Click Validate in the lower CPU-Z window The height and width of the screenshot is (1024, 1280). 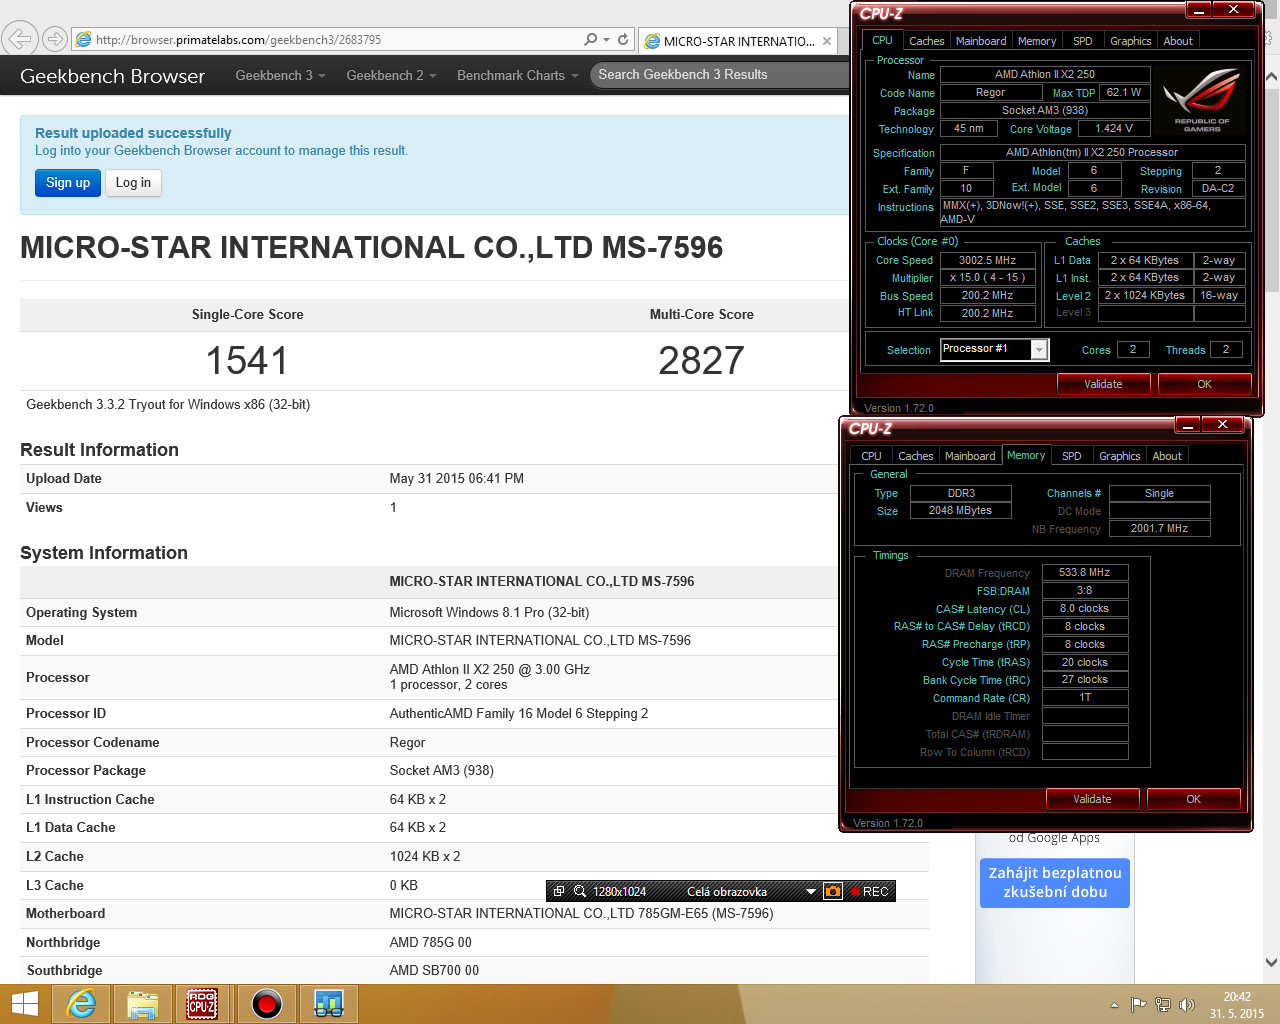point(1092,799)
